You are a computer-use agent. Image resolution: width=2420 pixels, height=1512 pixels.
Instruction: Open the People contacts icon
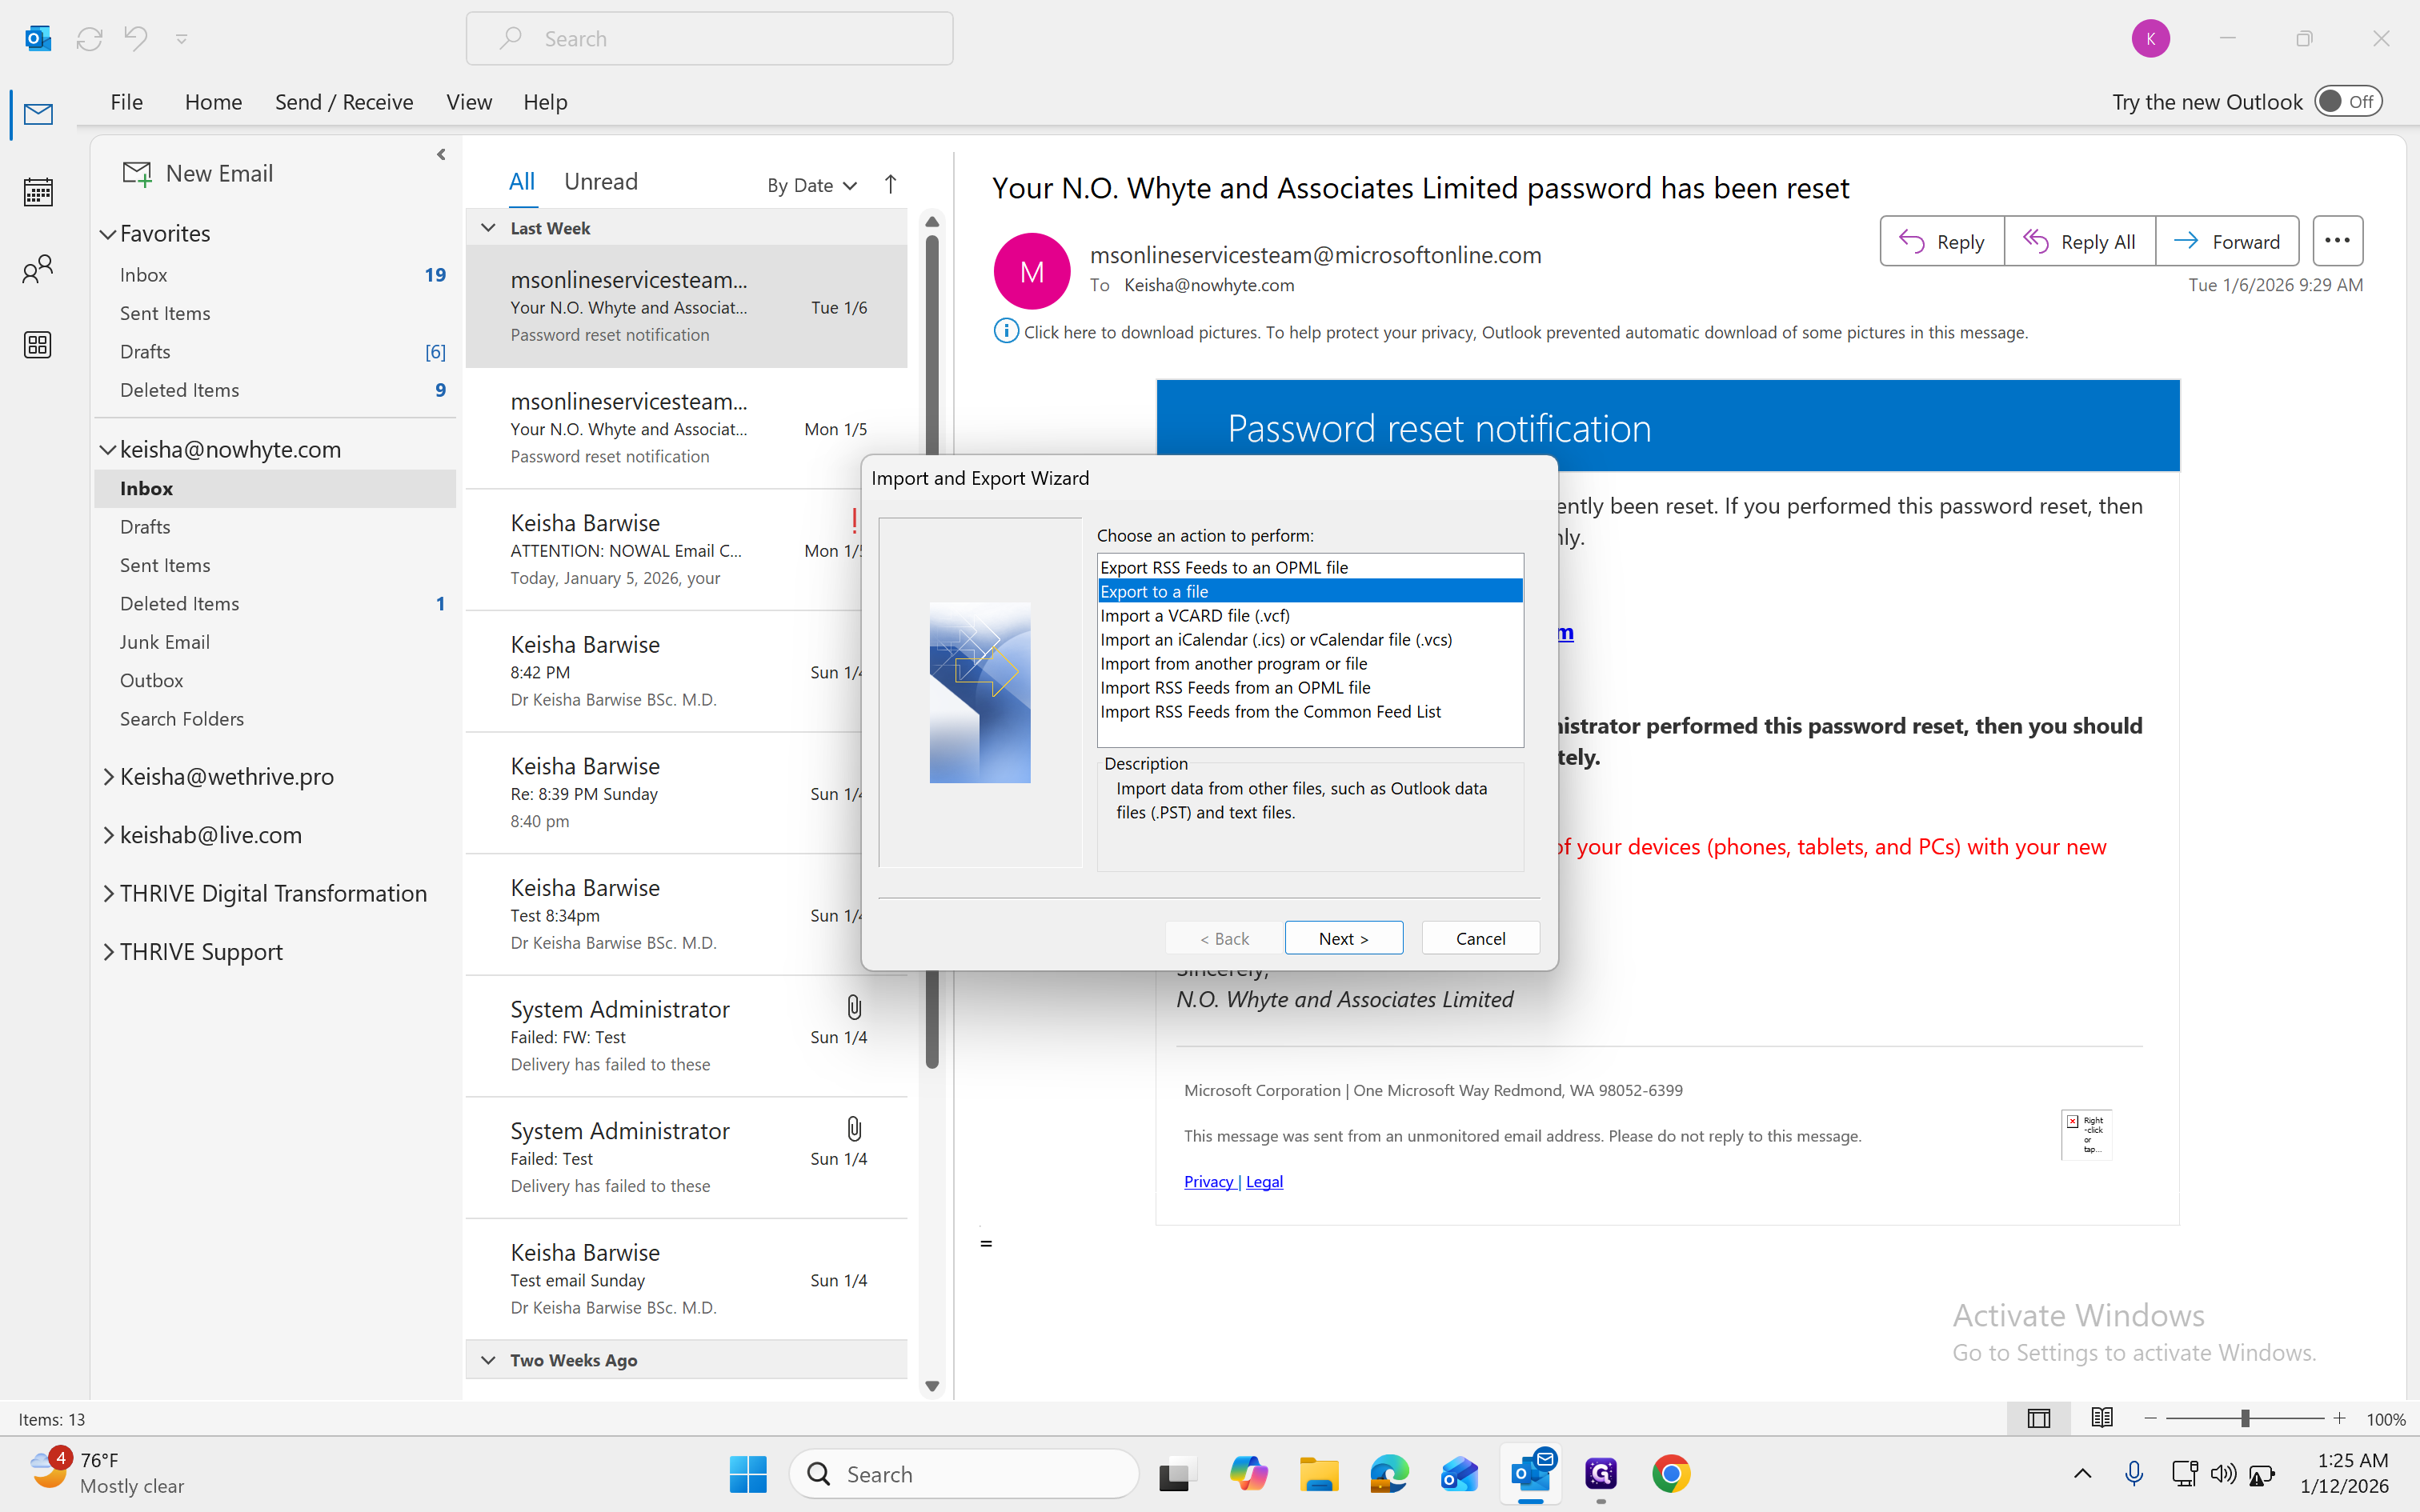pos(38,268)
